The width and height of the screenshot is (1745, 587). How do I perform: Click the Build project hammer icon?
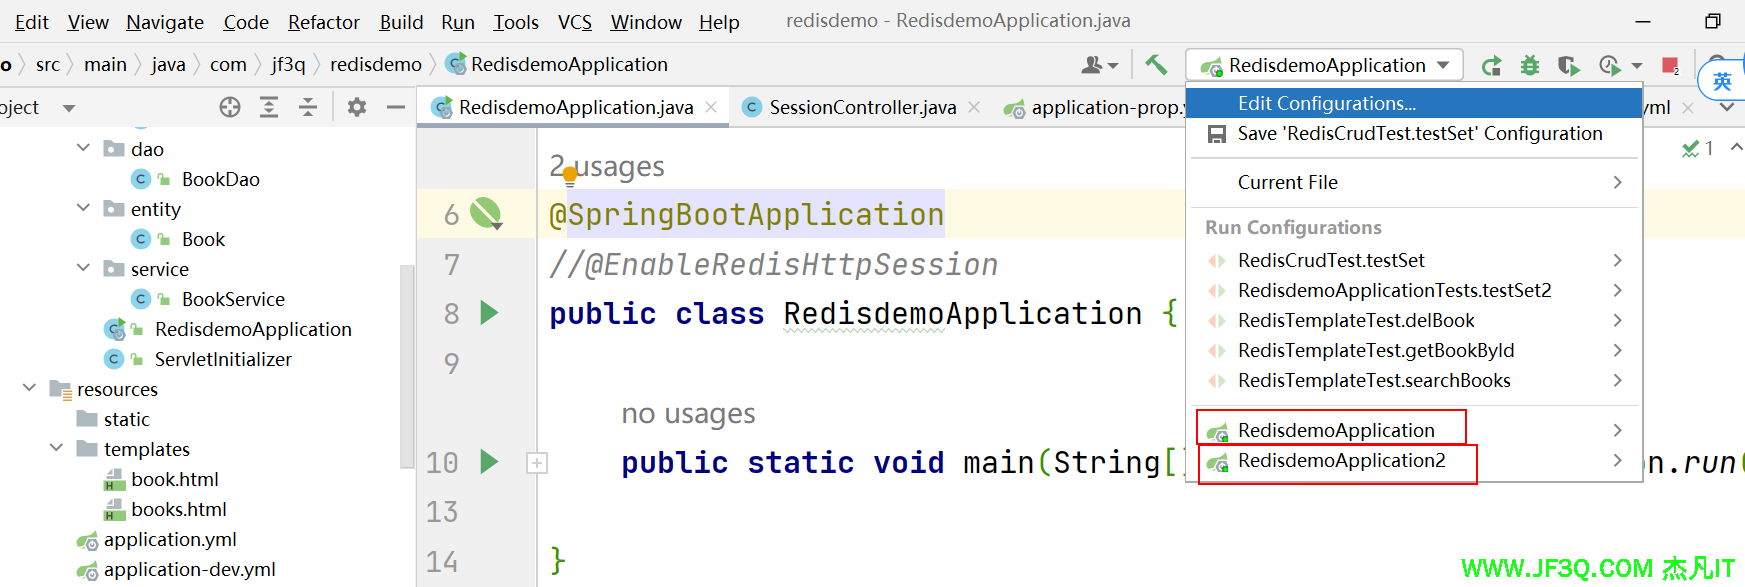tap(1156, 65)
